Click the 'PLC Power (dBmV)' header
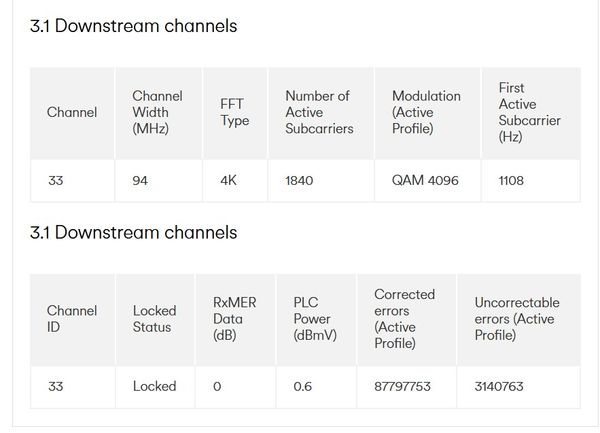Image resolution: width=600 pixels, height=433 pixels. click(315, 319)
